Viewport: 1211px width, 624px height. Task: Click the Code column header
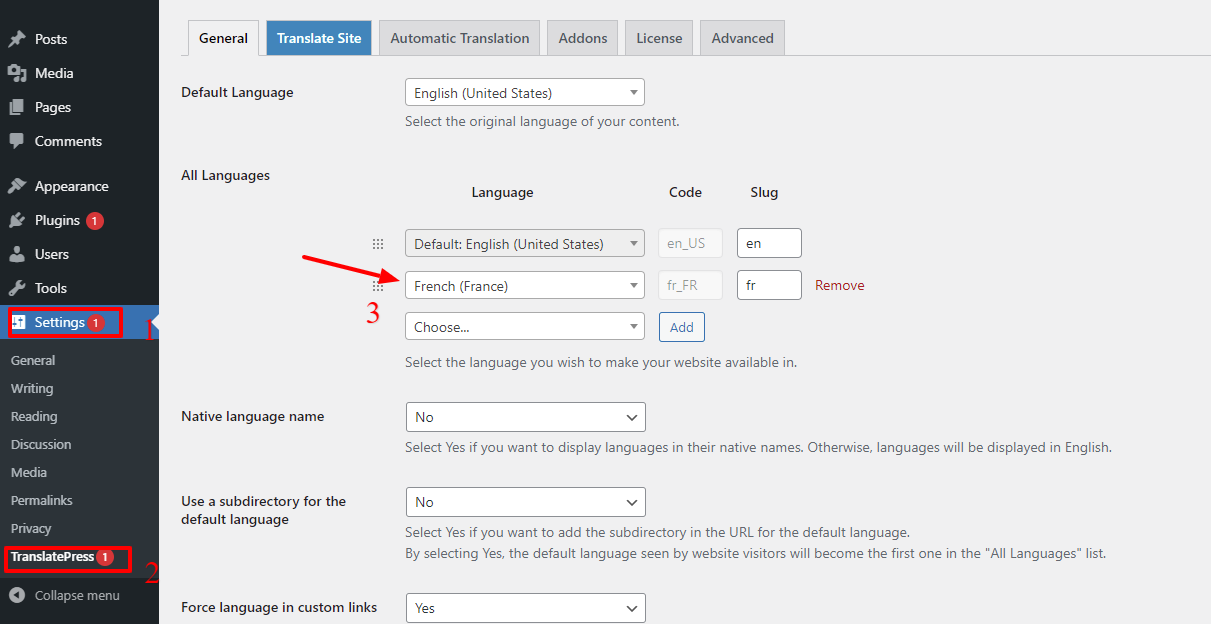click(686, 192)
